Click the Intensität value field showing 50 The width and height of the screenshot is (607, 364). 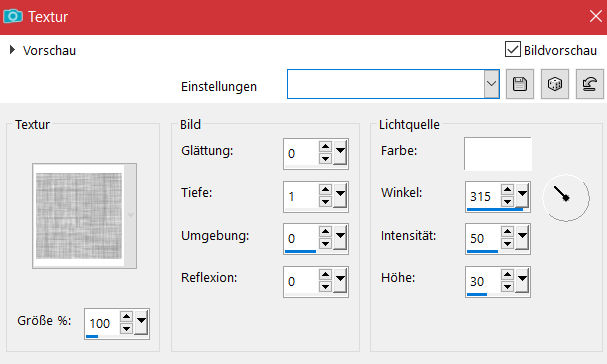tap(483, 238)
